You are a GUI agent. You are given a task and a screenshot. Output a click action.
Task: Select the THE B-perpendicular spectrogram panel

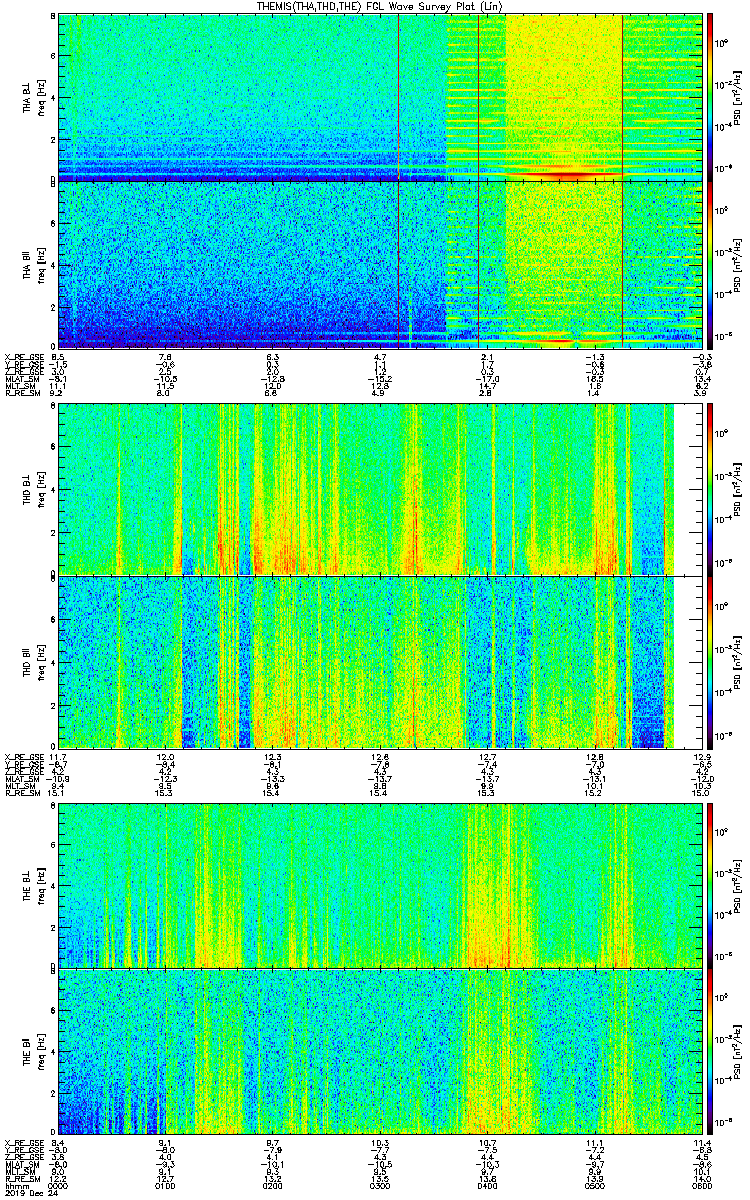point(379,884)
